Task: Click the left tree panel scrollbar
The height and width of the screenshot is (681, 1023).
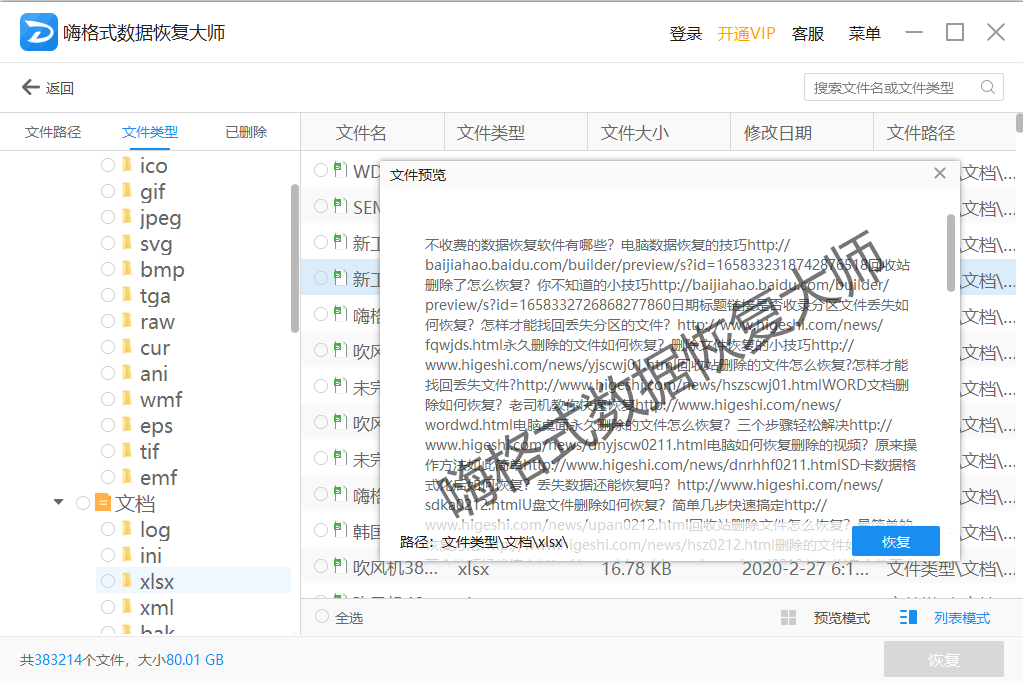Action: pos(295,258)
